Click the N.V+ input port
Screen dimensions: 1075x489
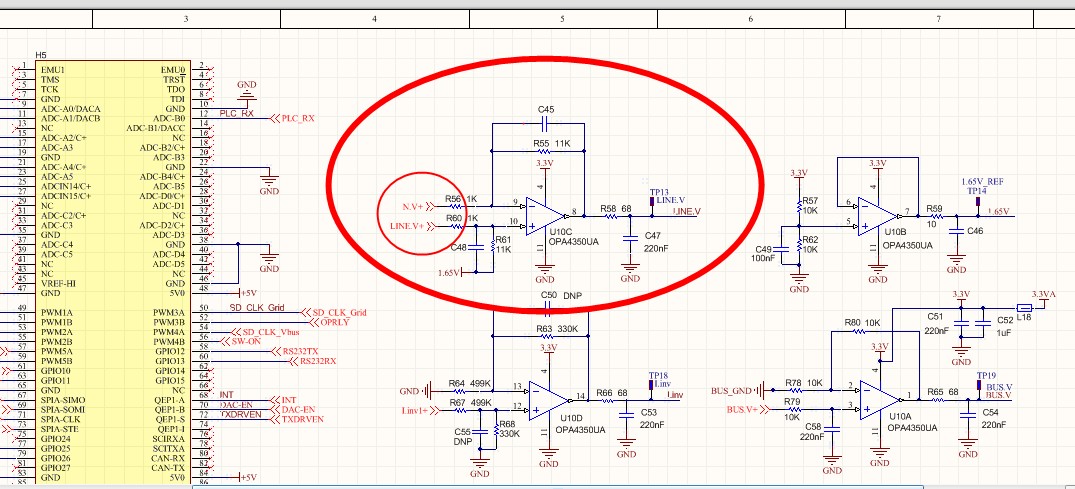pos(419,205)
